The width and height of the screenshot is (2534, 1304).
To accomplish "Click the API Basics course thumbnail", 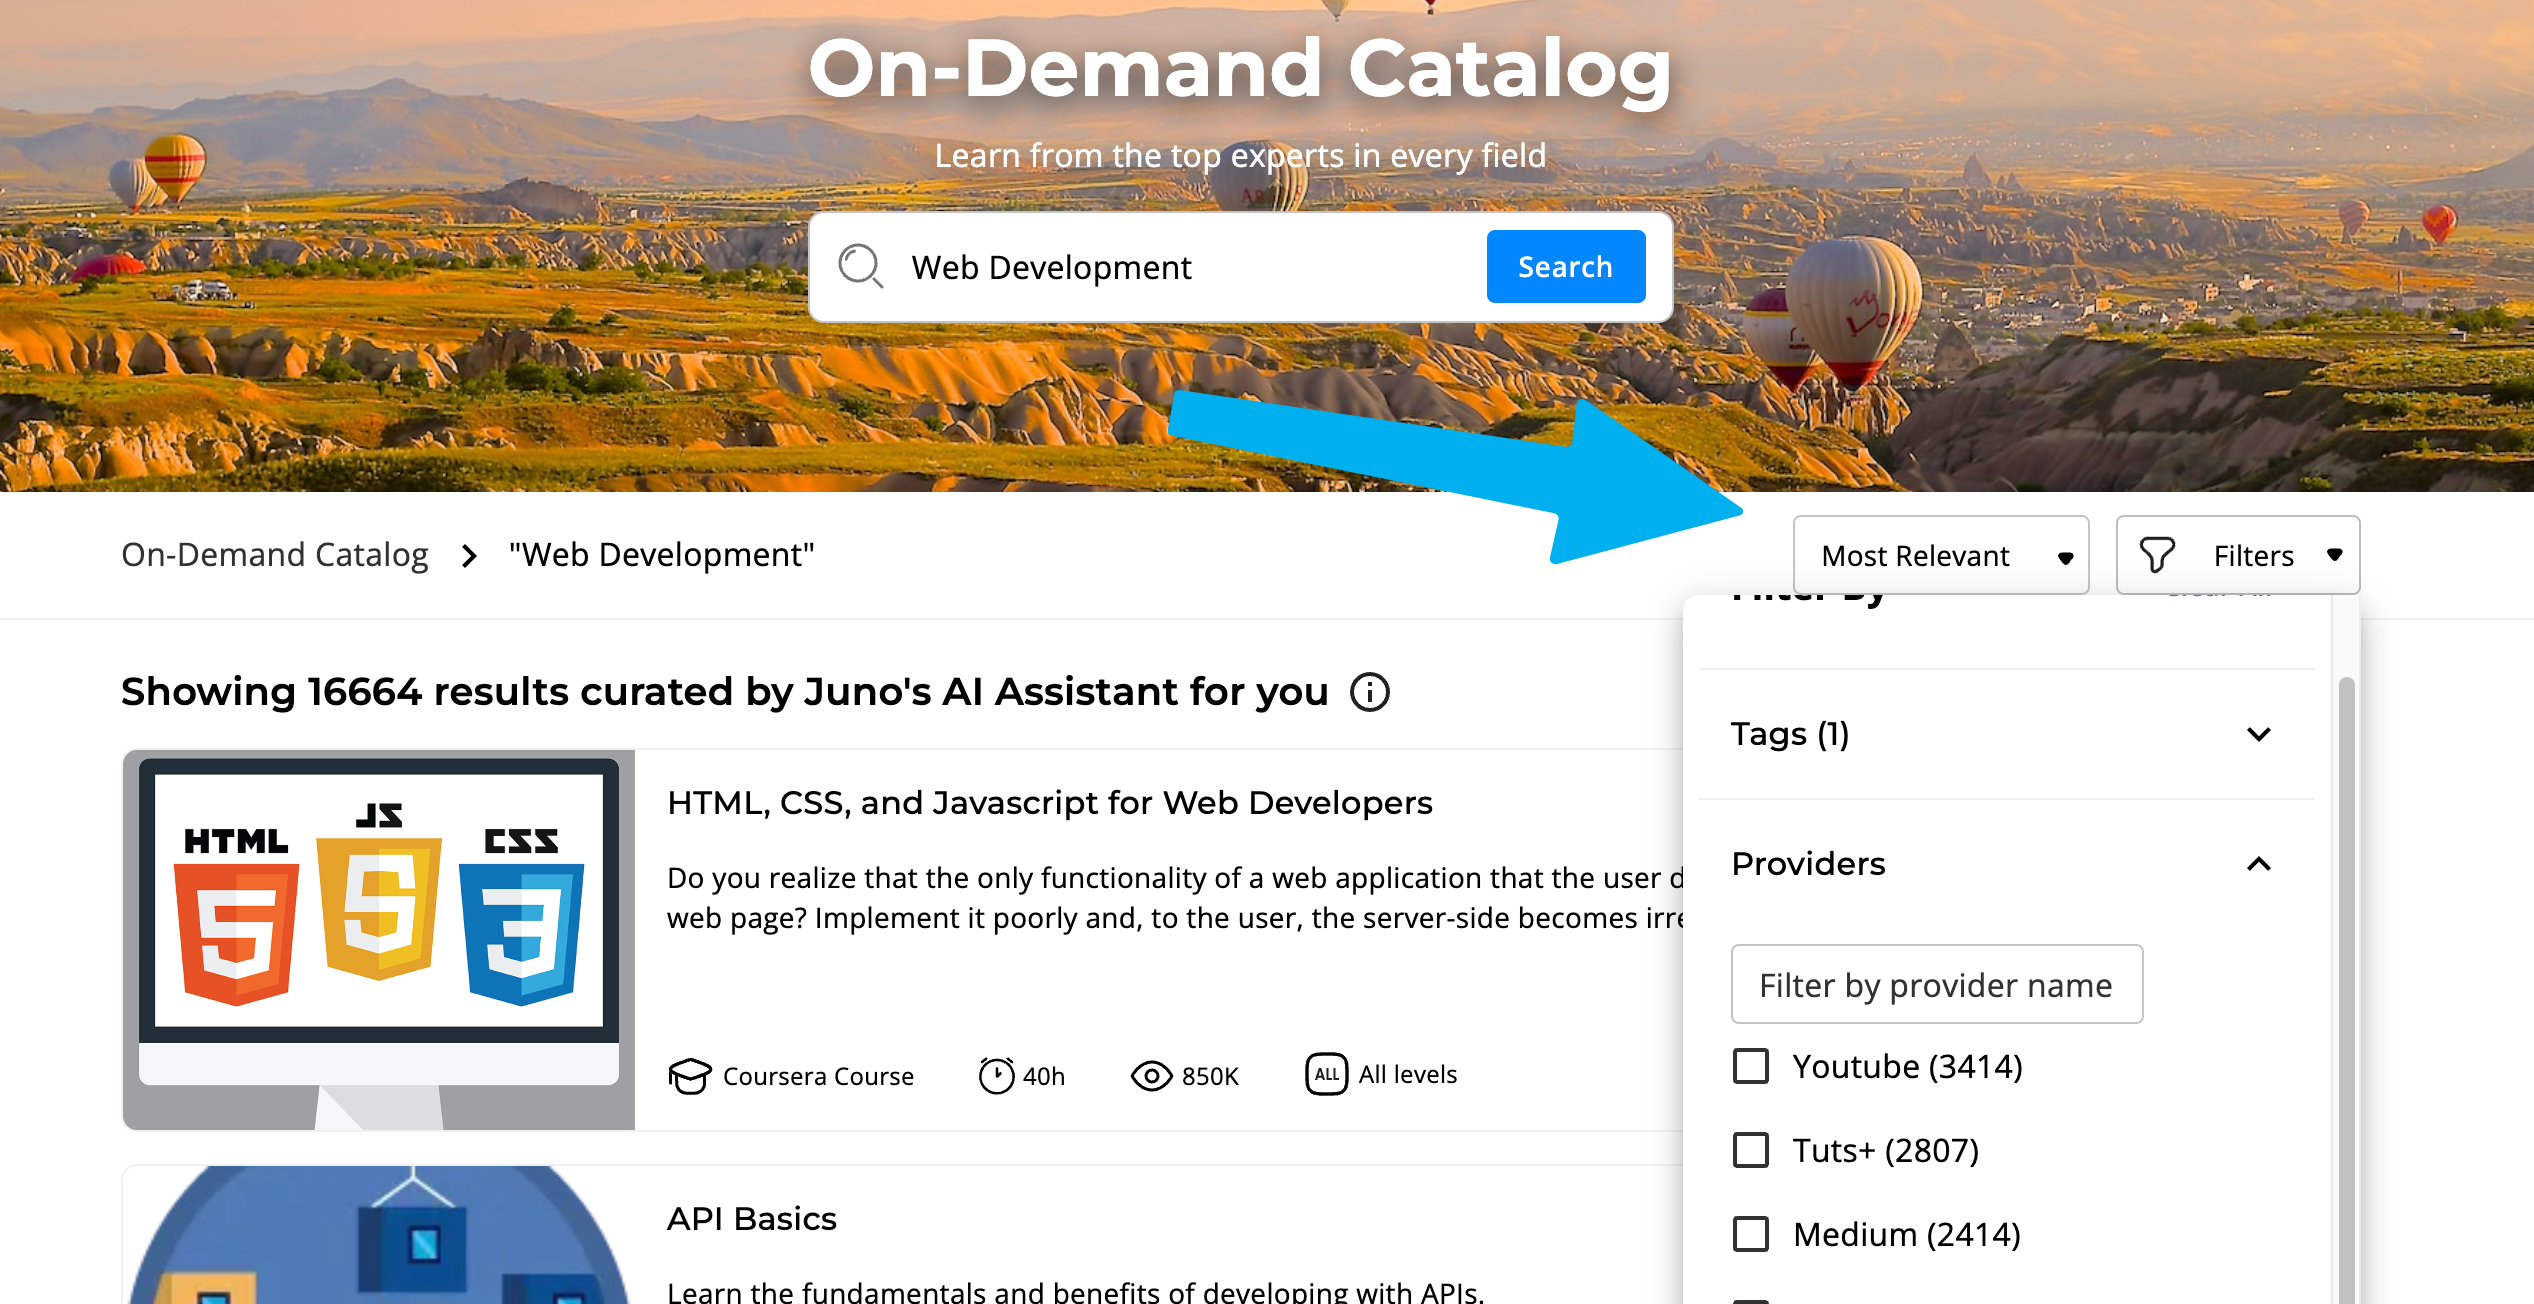I will 379,1235.
